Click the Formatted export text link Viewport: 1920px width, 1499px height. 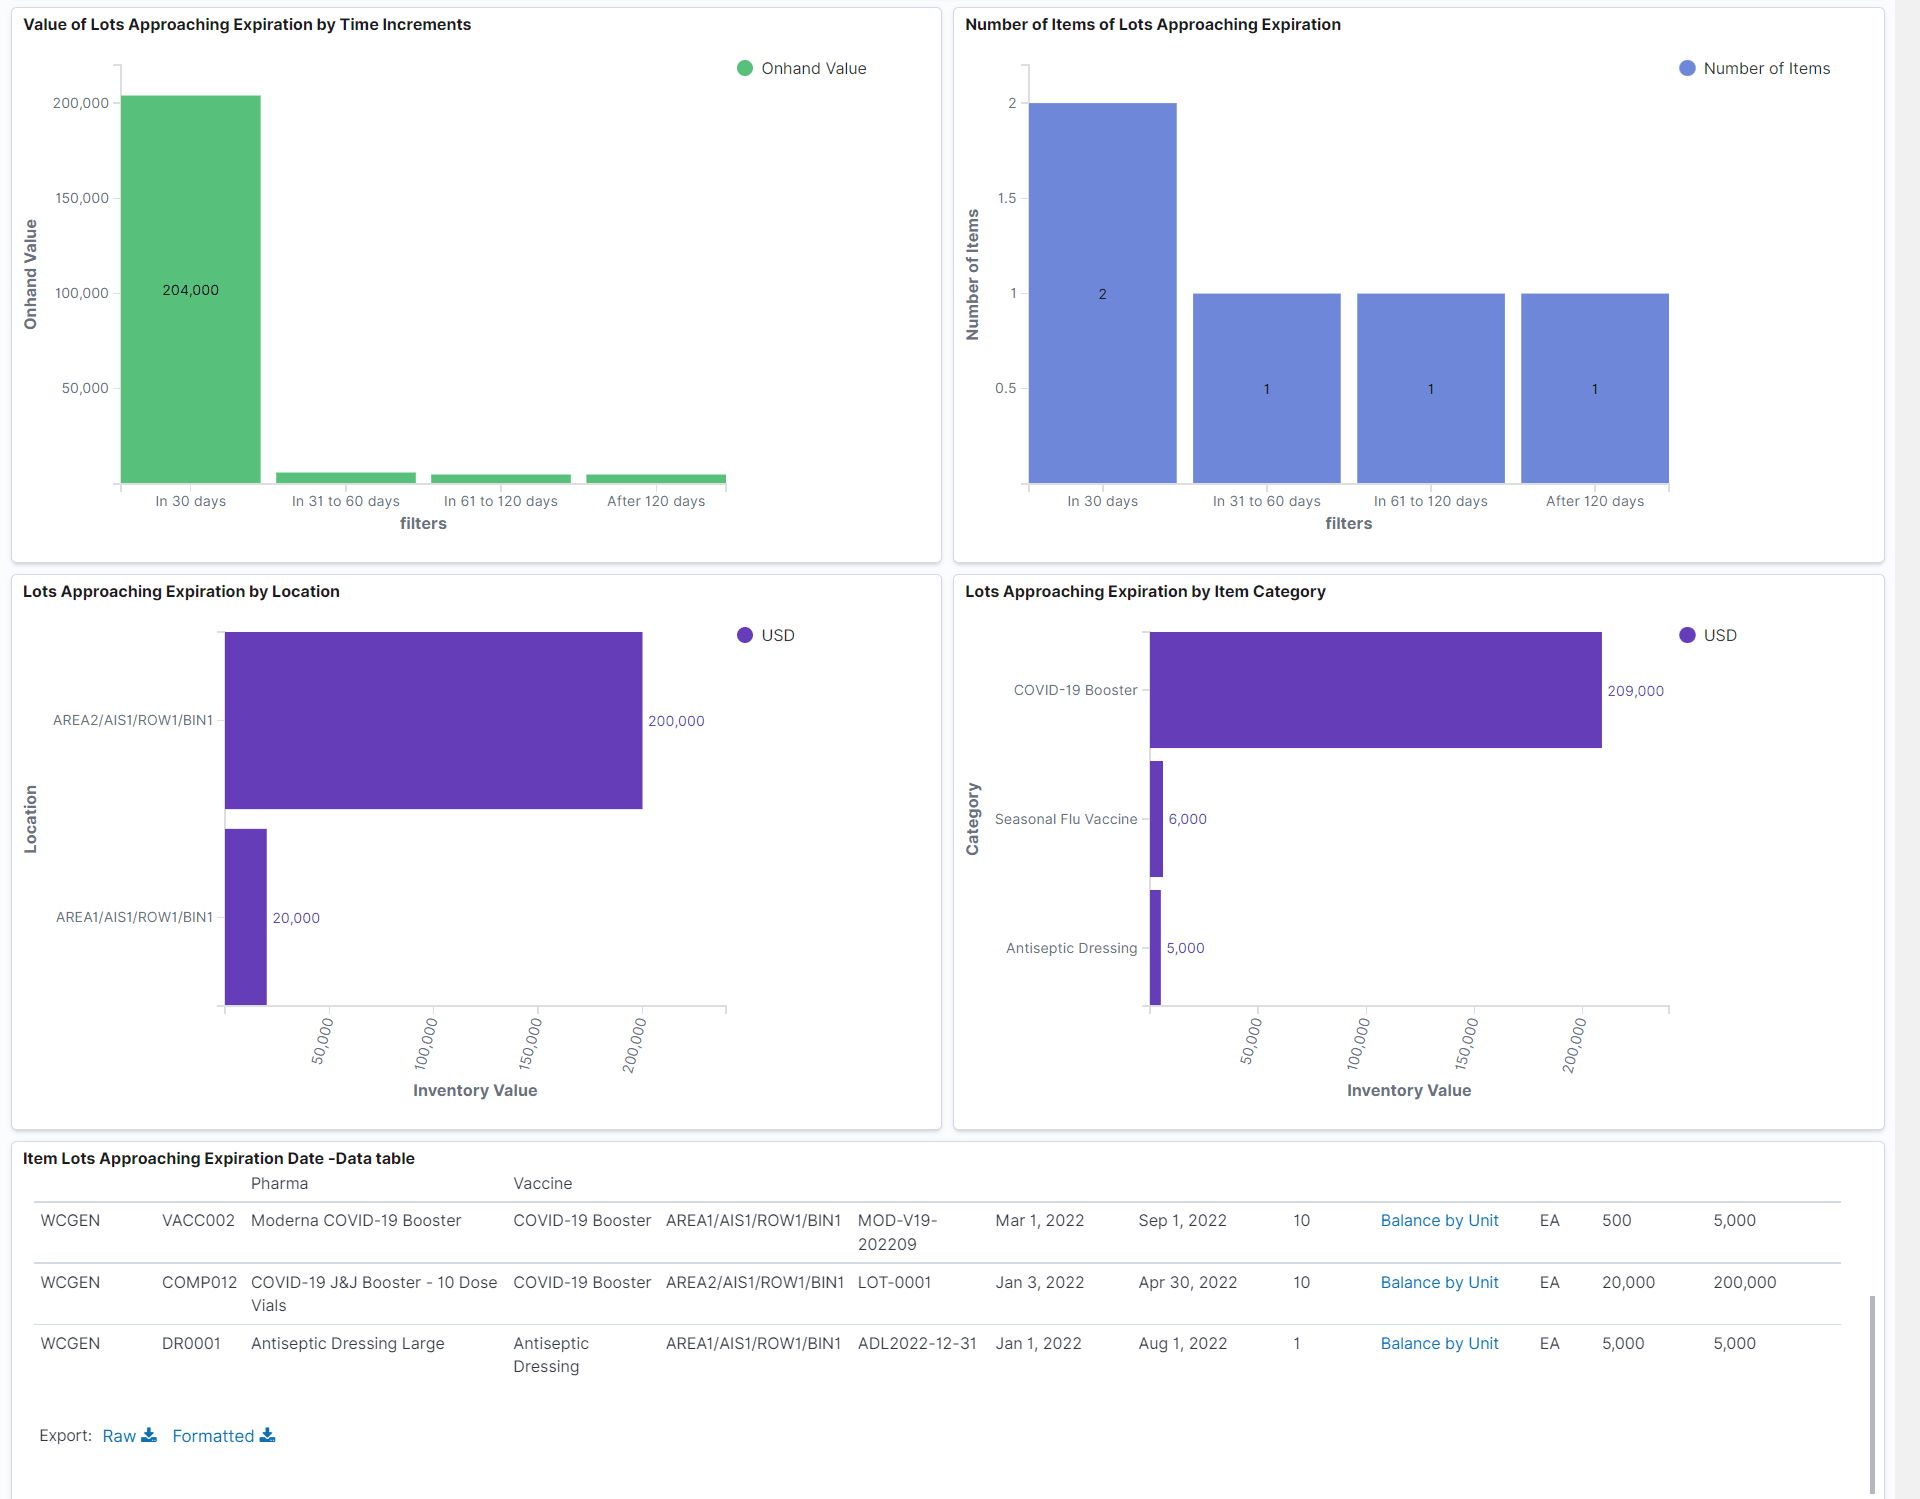[213, 1435]
